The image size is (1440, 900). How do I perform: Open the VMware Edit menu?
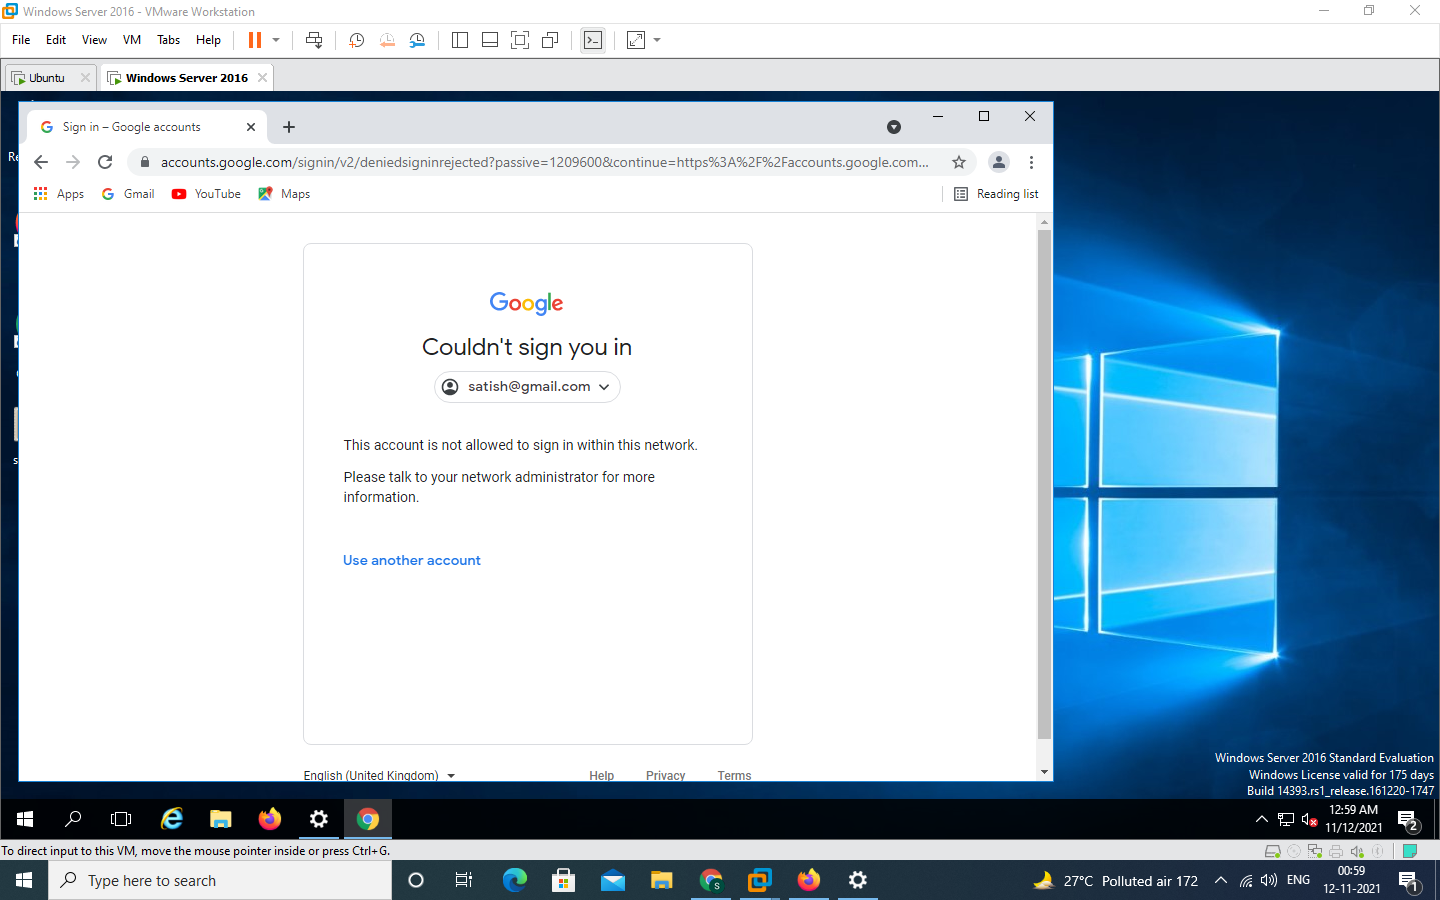click(56, 40)
